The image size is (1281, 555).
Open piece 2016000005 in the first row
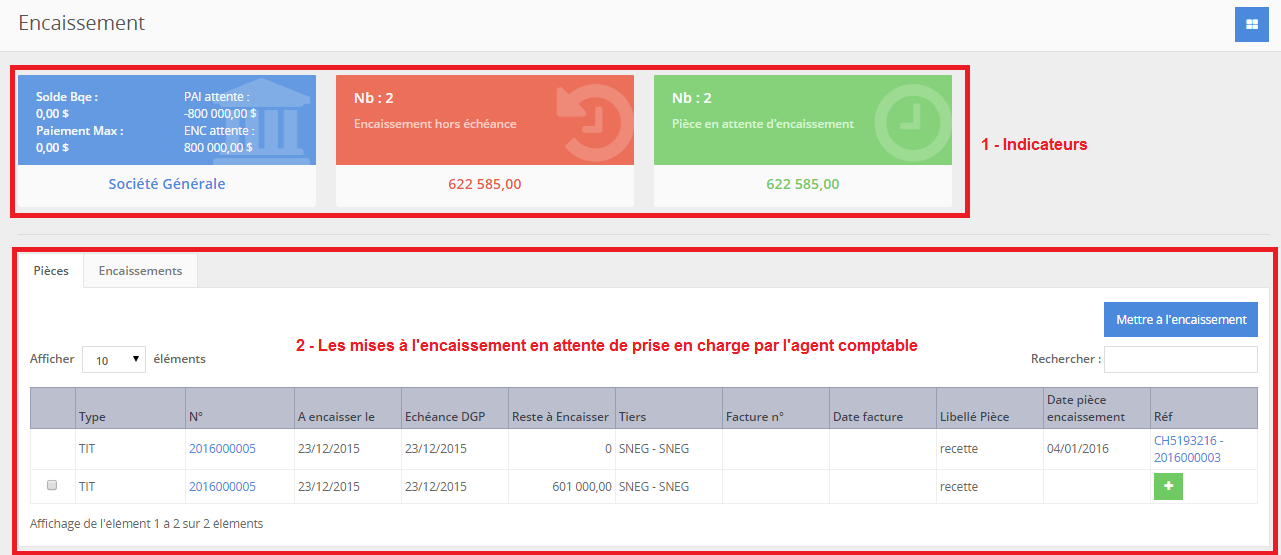[222, 449]
